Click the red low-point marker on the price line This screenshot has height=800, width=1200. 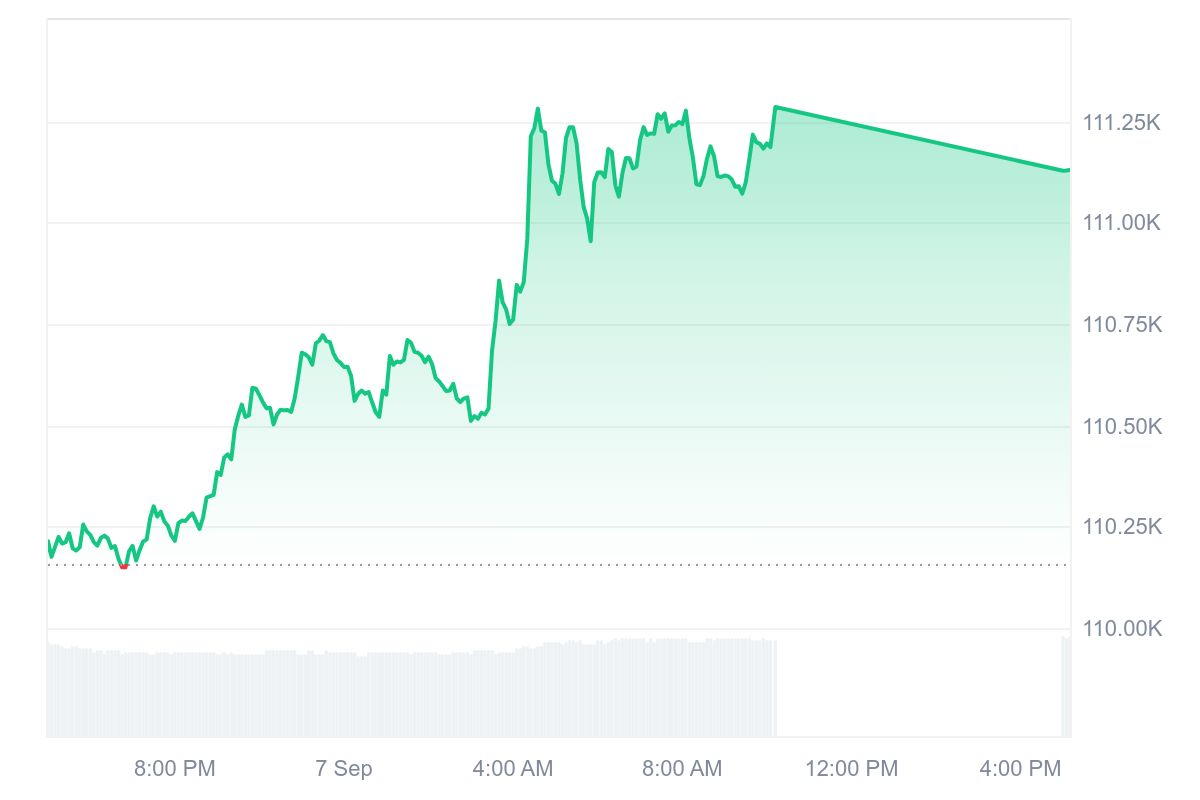(x=123, y=566)
